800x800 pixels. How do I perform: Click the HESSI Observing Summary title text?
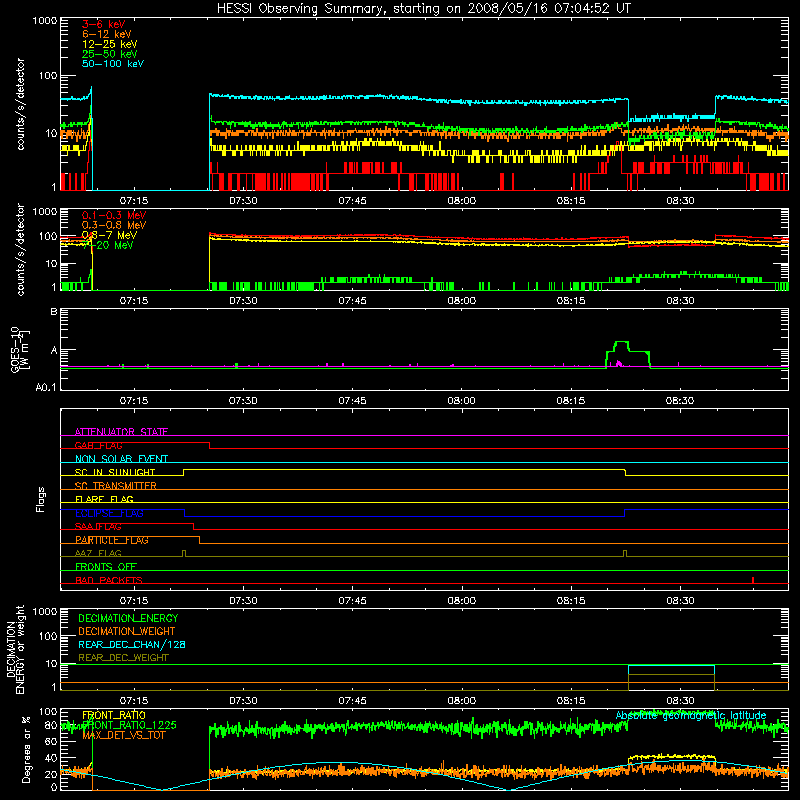coord(423,9)
